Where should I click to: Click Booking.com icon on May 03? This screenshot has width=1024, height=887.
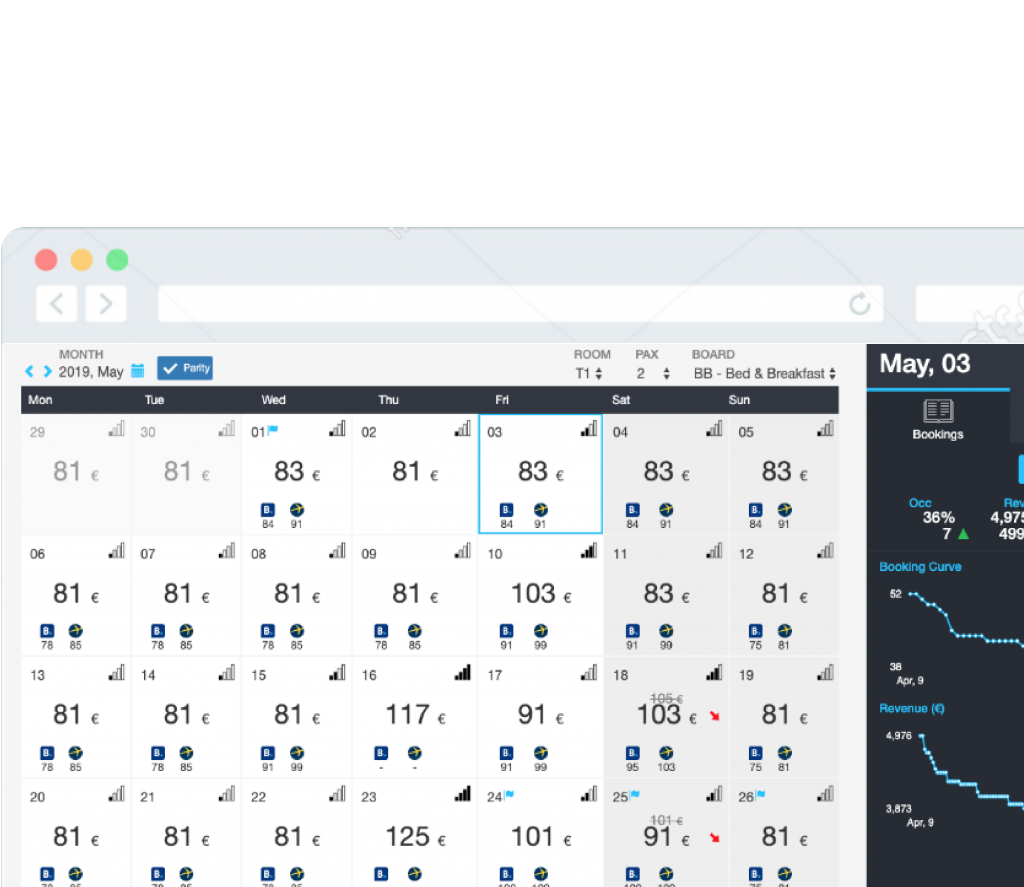[x=507, y=510]
